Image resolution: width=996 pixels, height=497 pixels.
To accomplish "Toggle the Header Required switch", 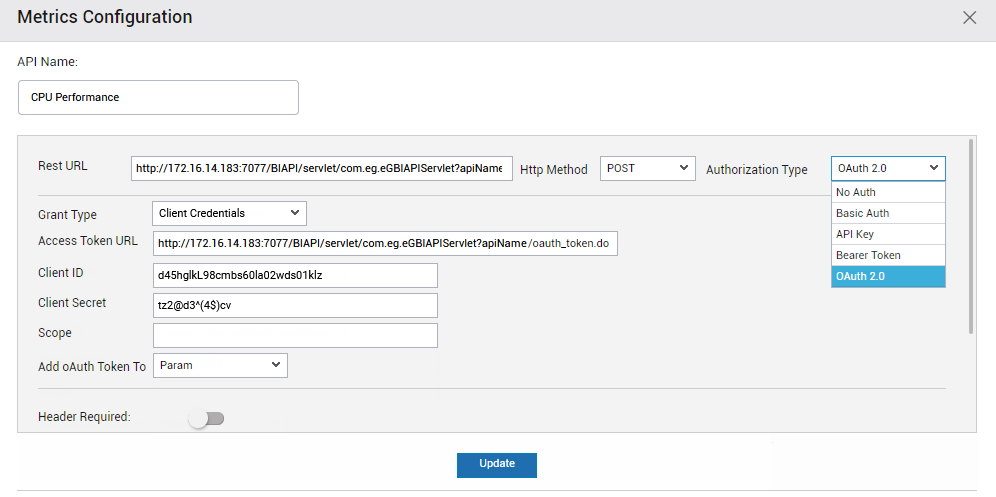I will click(207, 419).
